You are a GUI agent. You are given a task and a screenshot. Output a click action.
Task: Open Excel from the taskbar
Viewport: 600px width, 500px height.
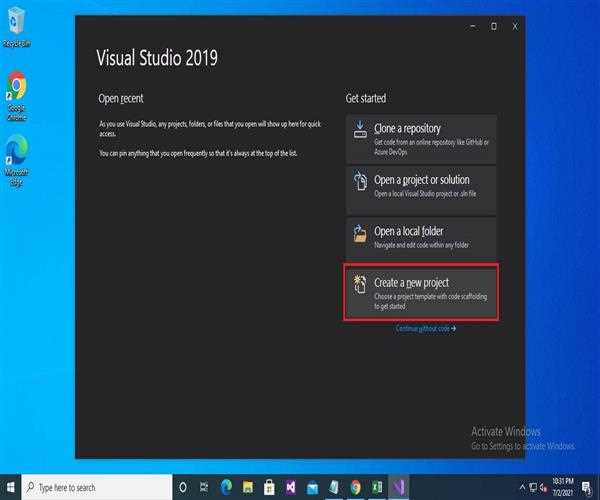377,486
